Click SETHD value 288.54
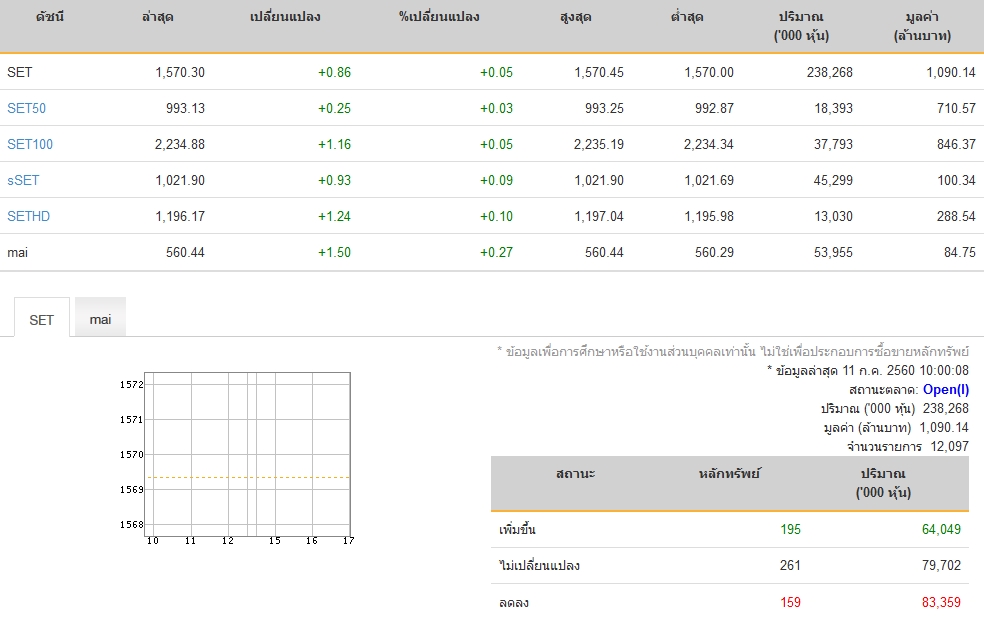 click(x=956, y=217)
